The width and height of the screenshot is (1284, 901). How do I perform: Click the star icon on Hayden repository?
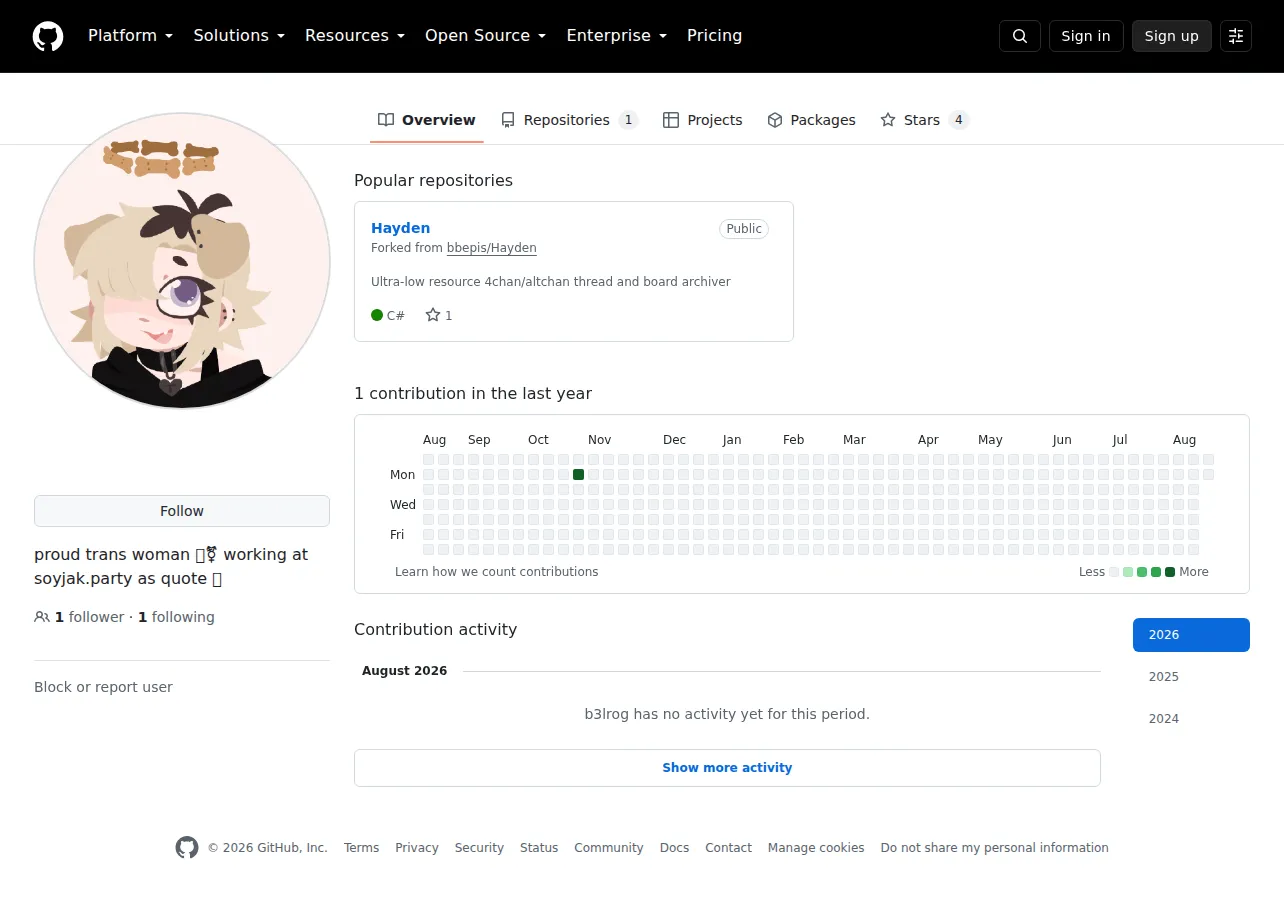[x=433, y=315]
